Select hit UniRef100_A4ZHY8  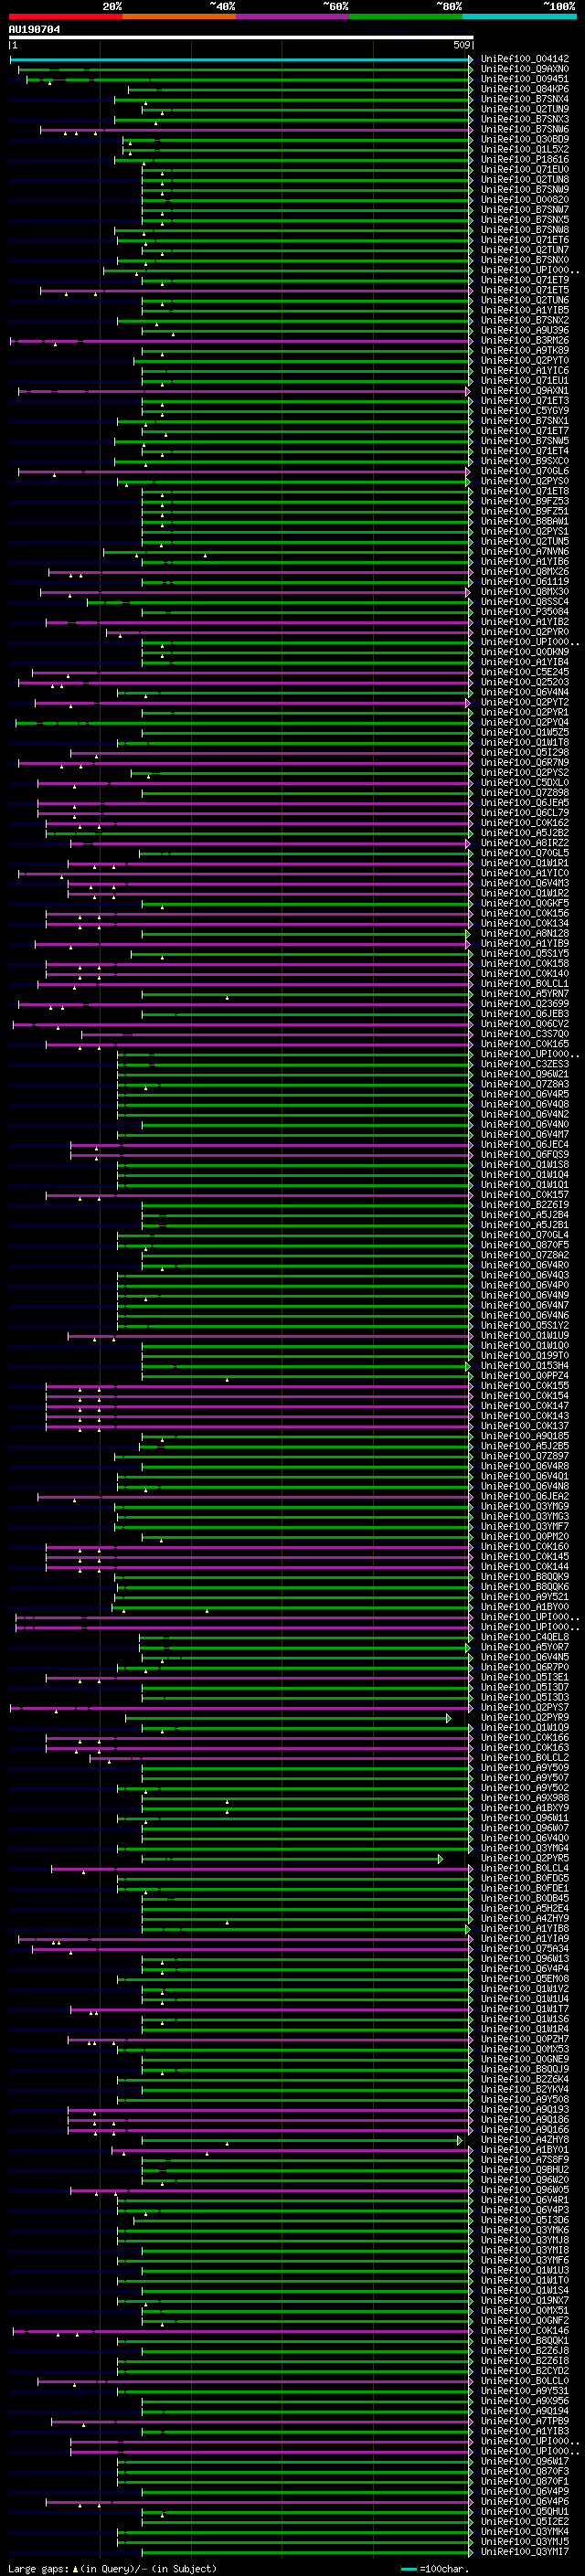point(525,2139)
